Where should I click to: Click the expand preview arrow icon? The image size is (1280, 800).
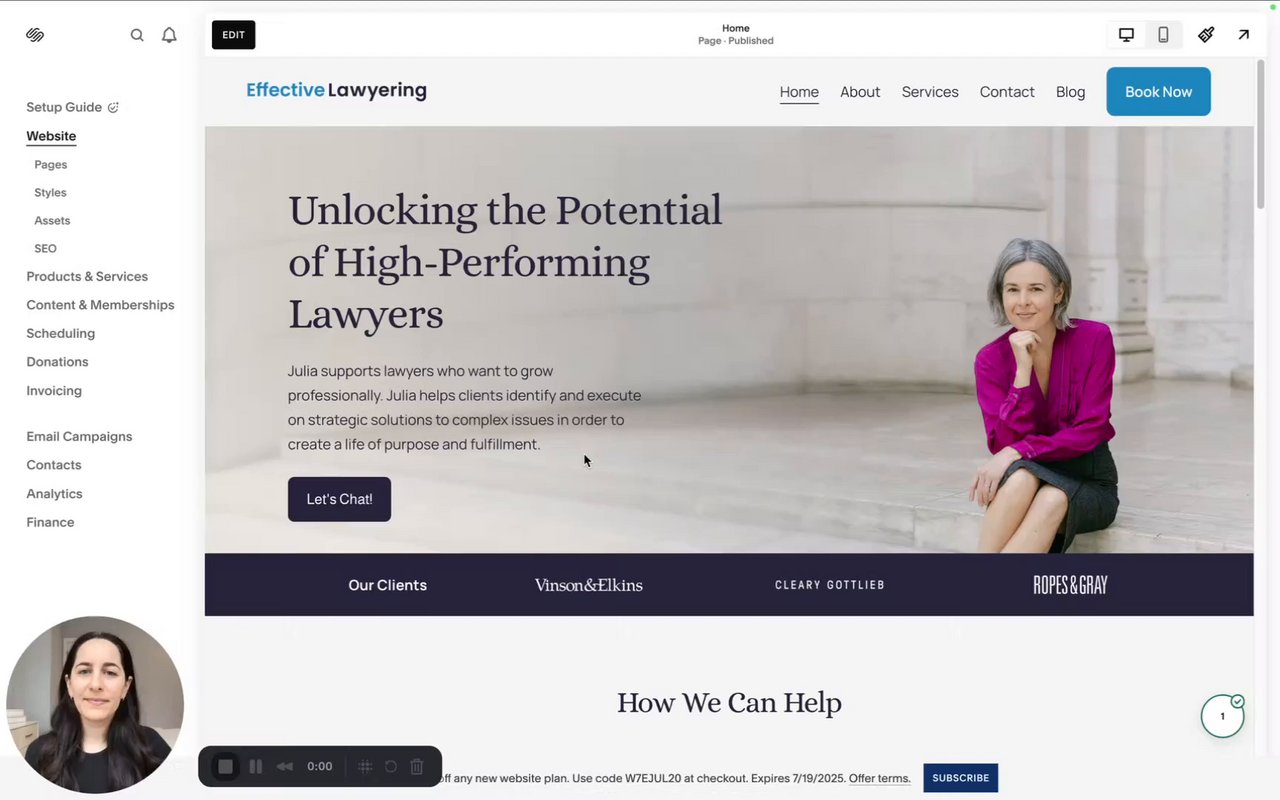pos(1243,35)
